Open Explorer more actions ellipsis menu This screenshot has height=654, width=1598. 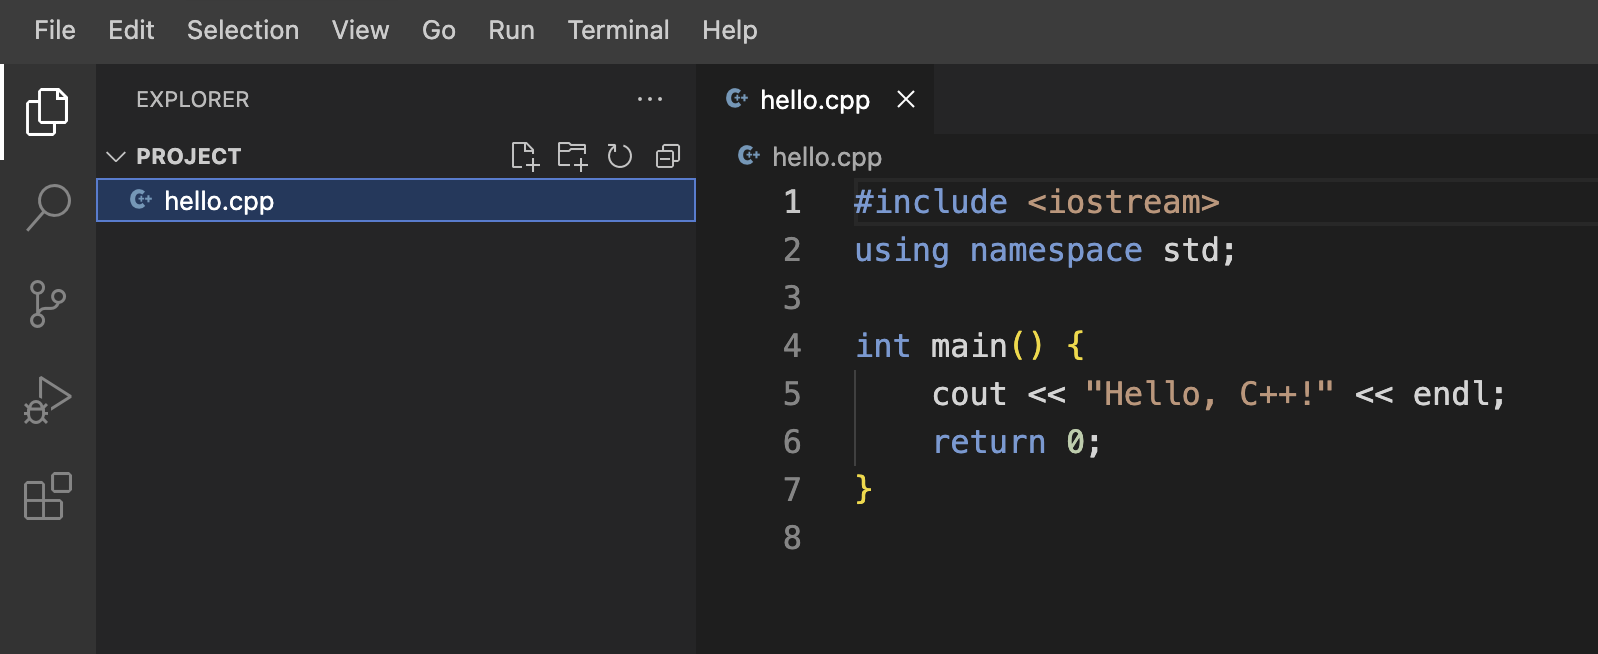tap(650, 99)
